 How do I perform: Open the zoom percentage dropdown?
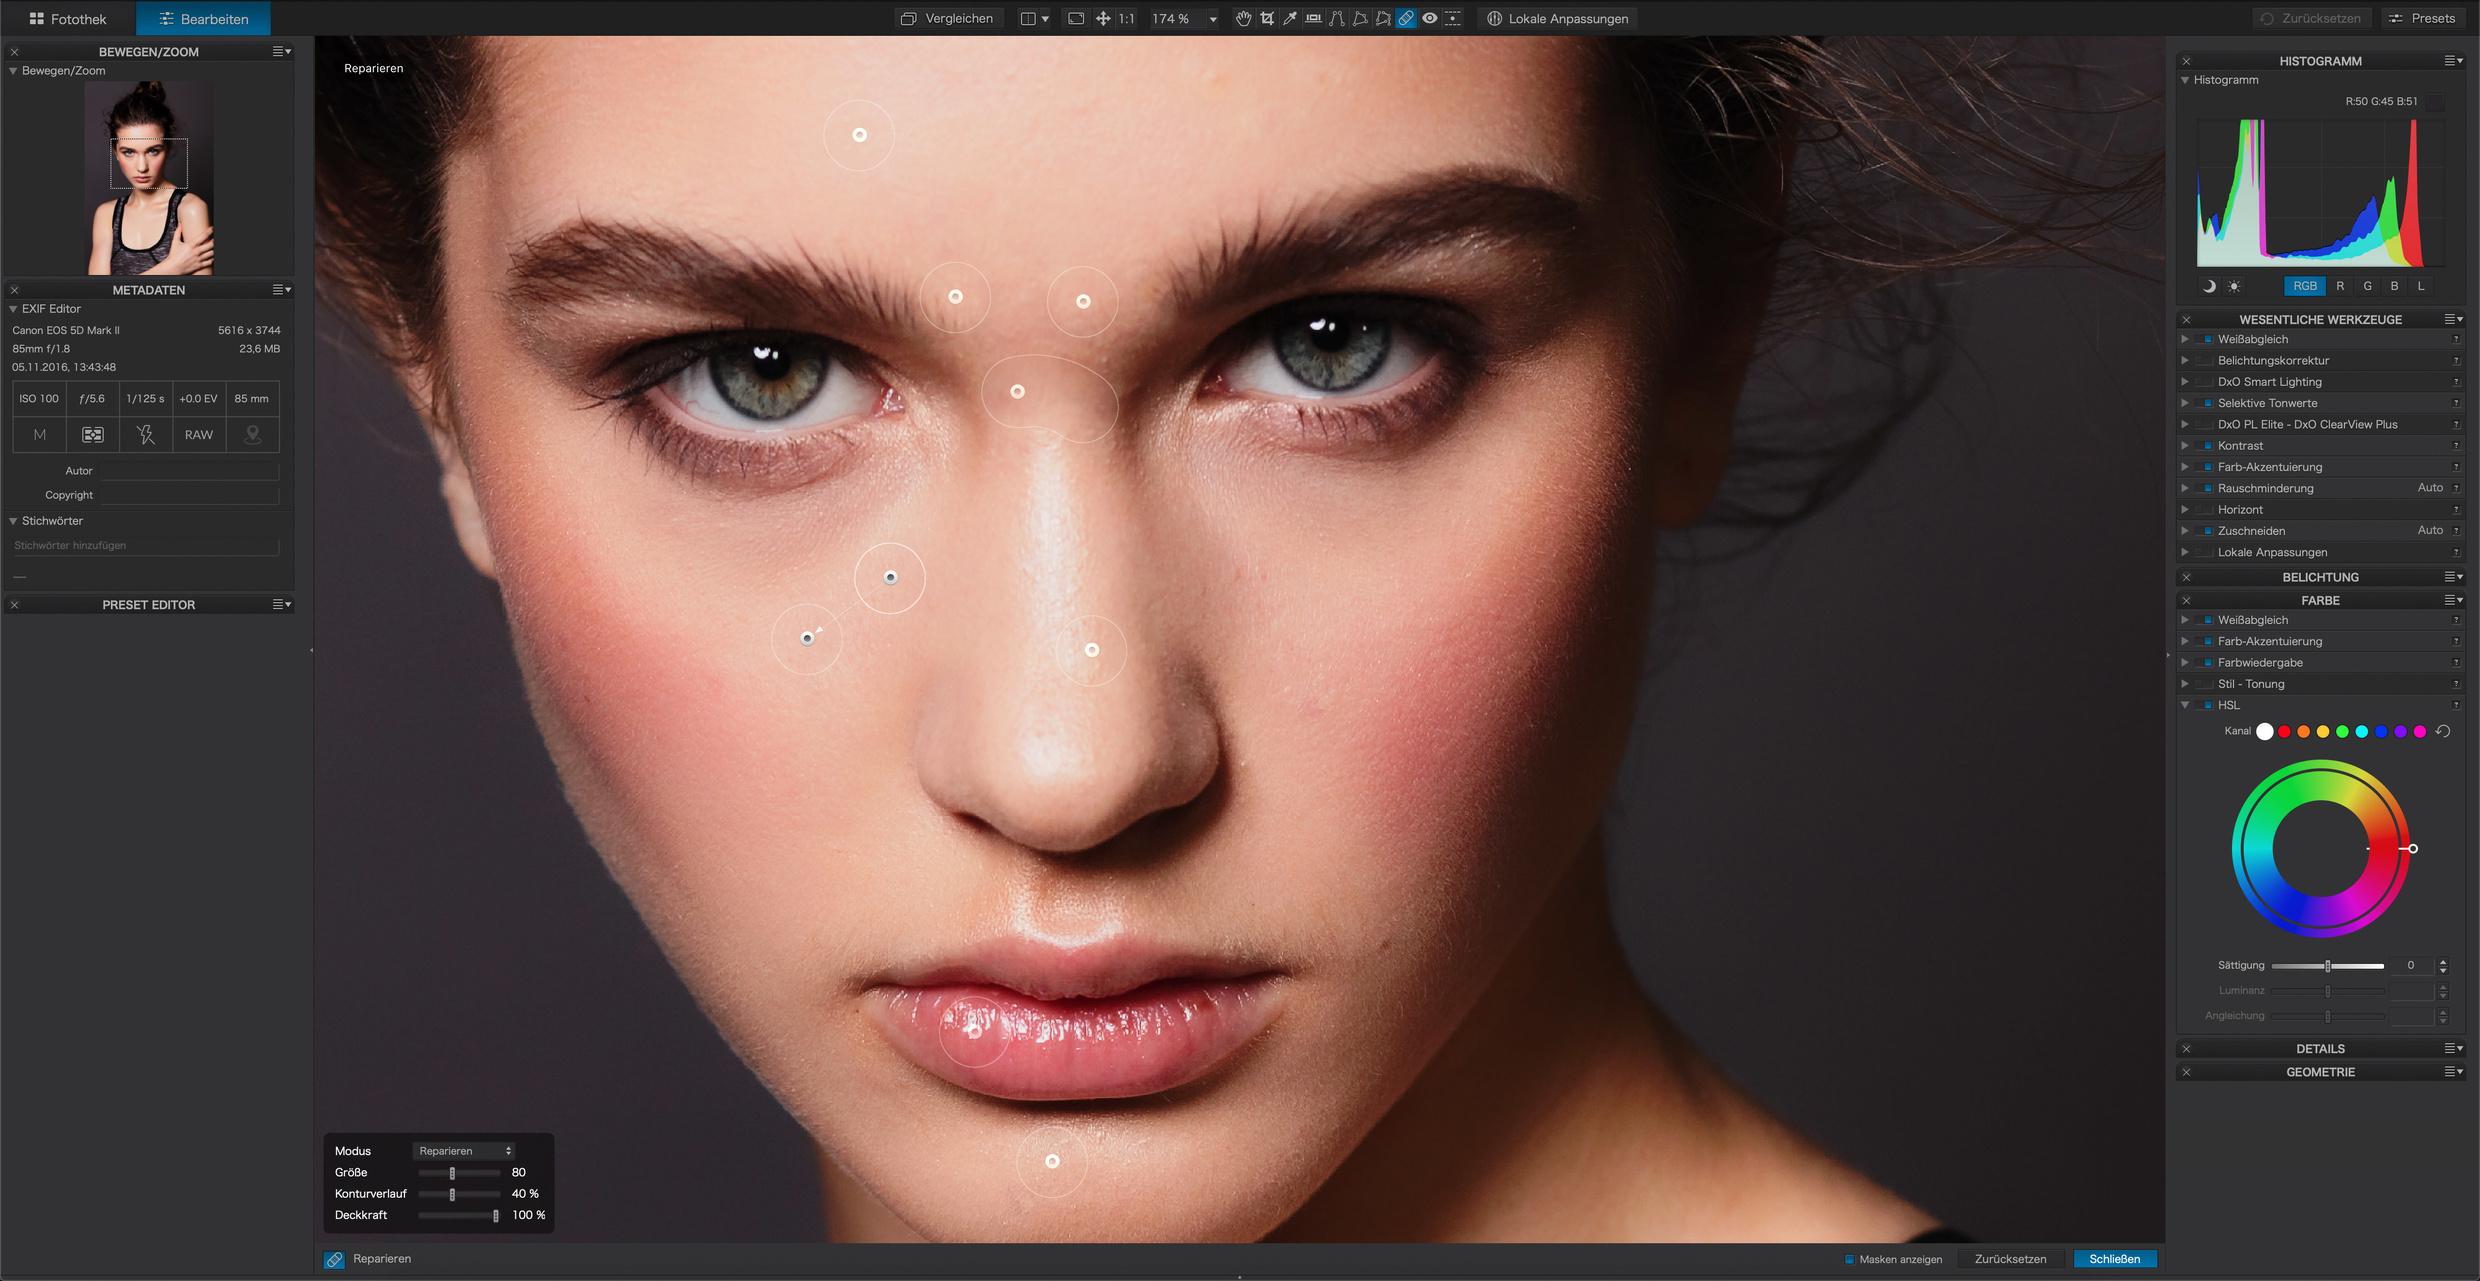[1213, 19]
